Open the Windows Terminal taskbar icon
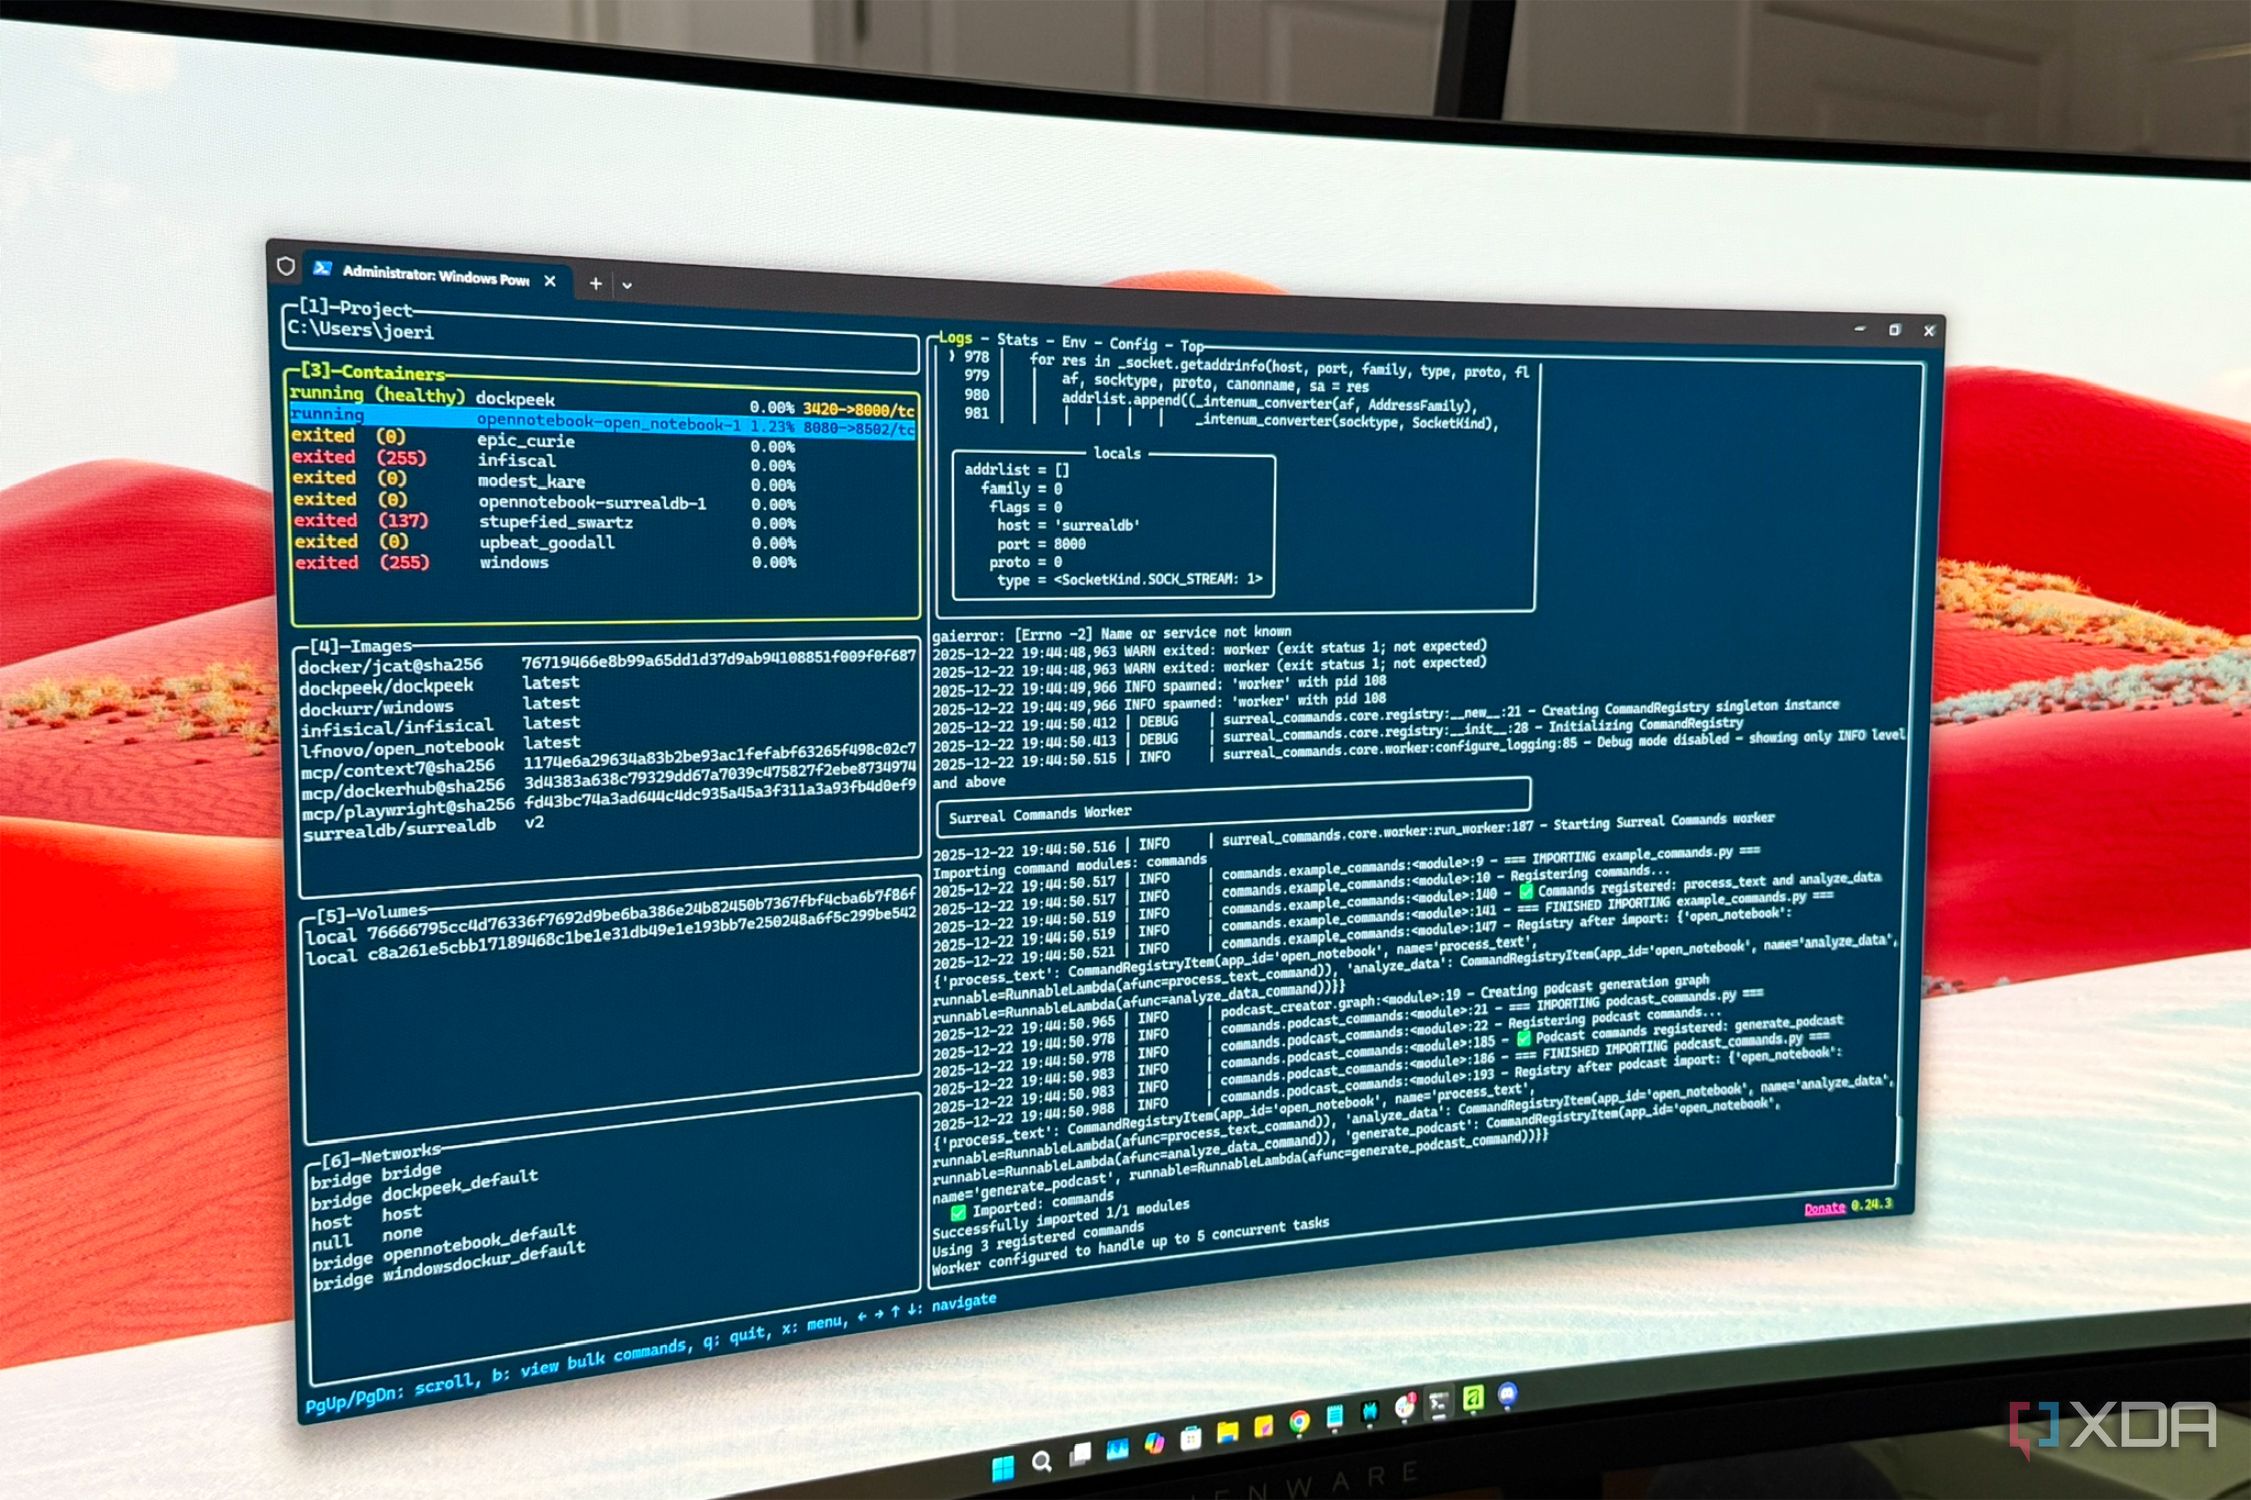Screen dimensions: 2251x1500 tap(1439, 1405)
